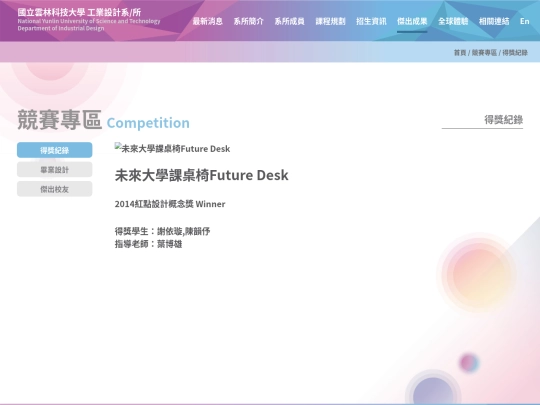
Task: Click the heading 未來大學課桌椅Future Desk
Action: pyautogui.click(x=201, y=175)
